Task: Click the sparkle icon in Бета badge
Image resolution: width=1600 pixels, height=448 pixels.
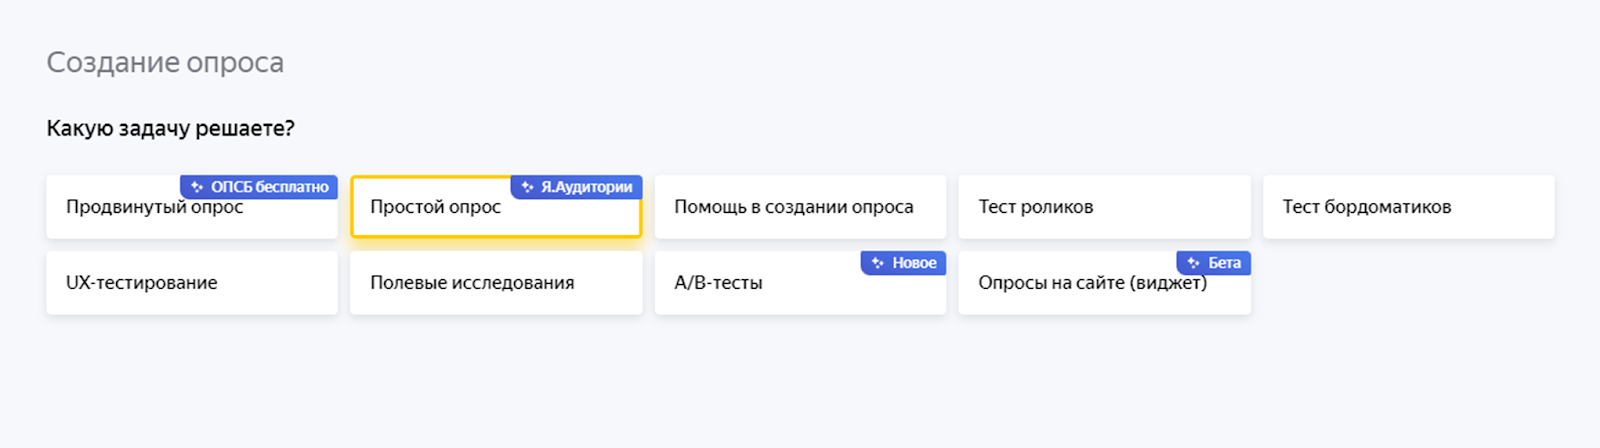Action: pos(1193,263)
